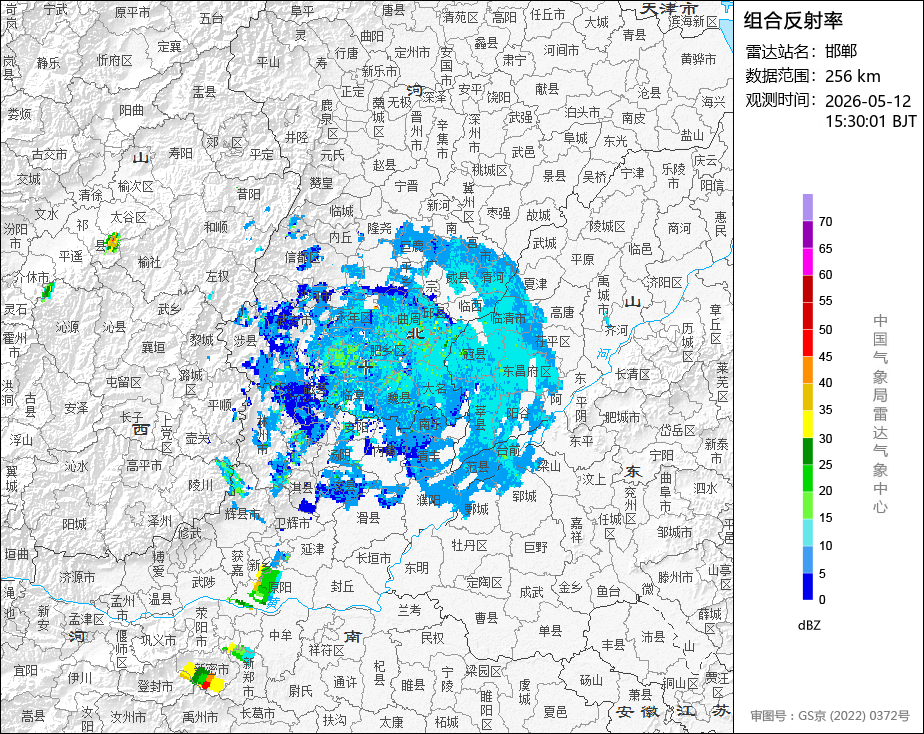Viewport: 924px width, 734px height.
Task: Click the radar station name '邯郸' in header
Action: click(x=841, y=51)
